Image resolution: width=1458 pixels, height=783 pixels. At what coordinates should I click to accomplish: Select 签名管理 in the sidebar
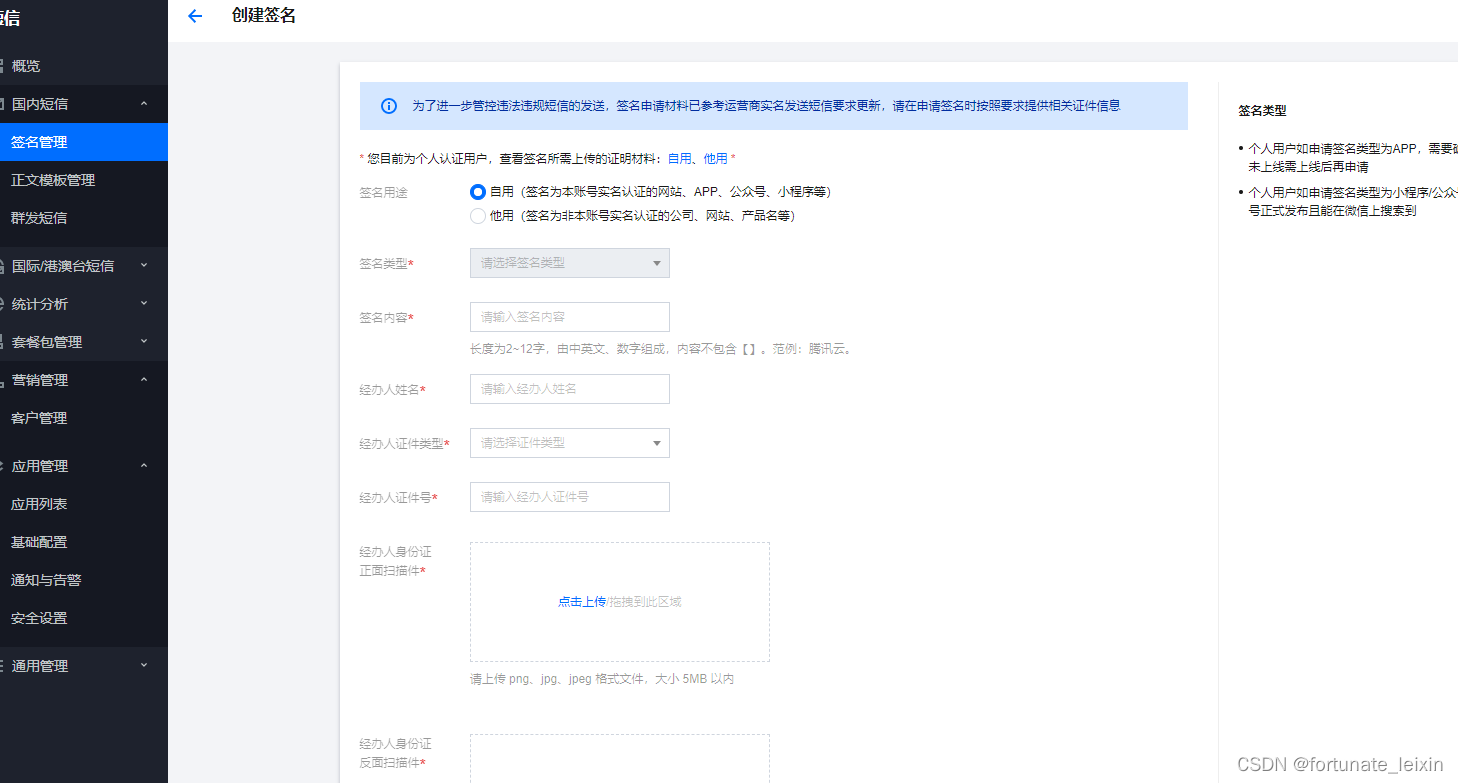coord(84,142)
